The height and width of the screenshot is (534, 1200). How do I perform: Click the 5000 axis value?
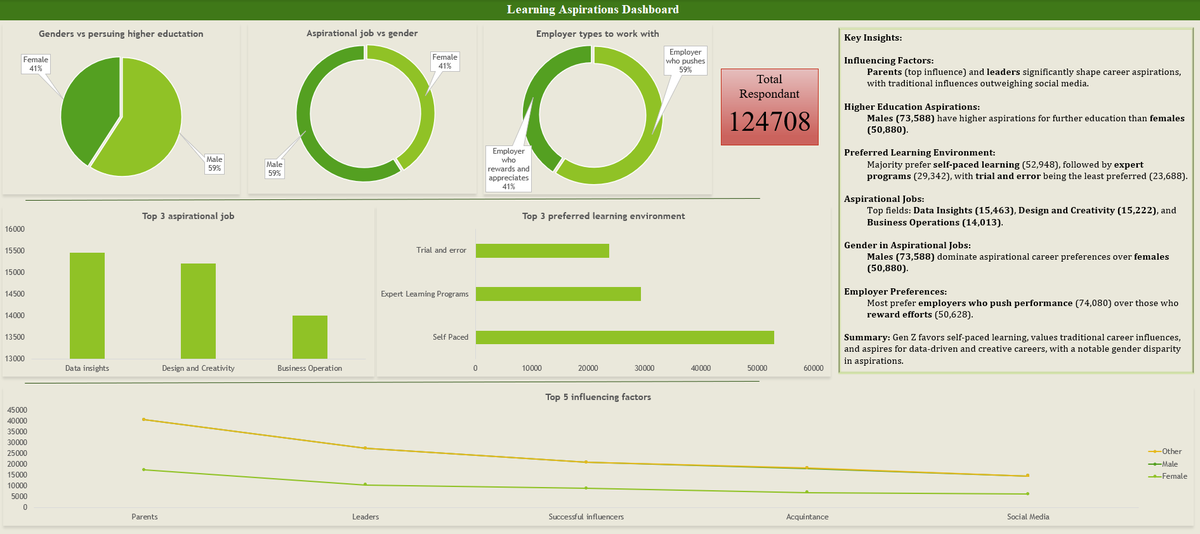tap(18, 496)
